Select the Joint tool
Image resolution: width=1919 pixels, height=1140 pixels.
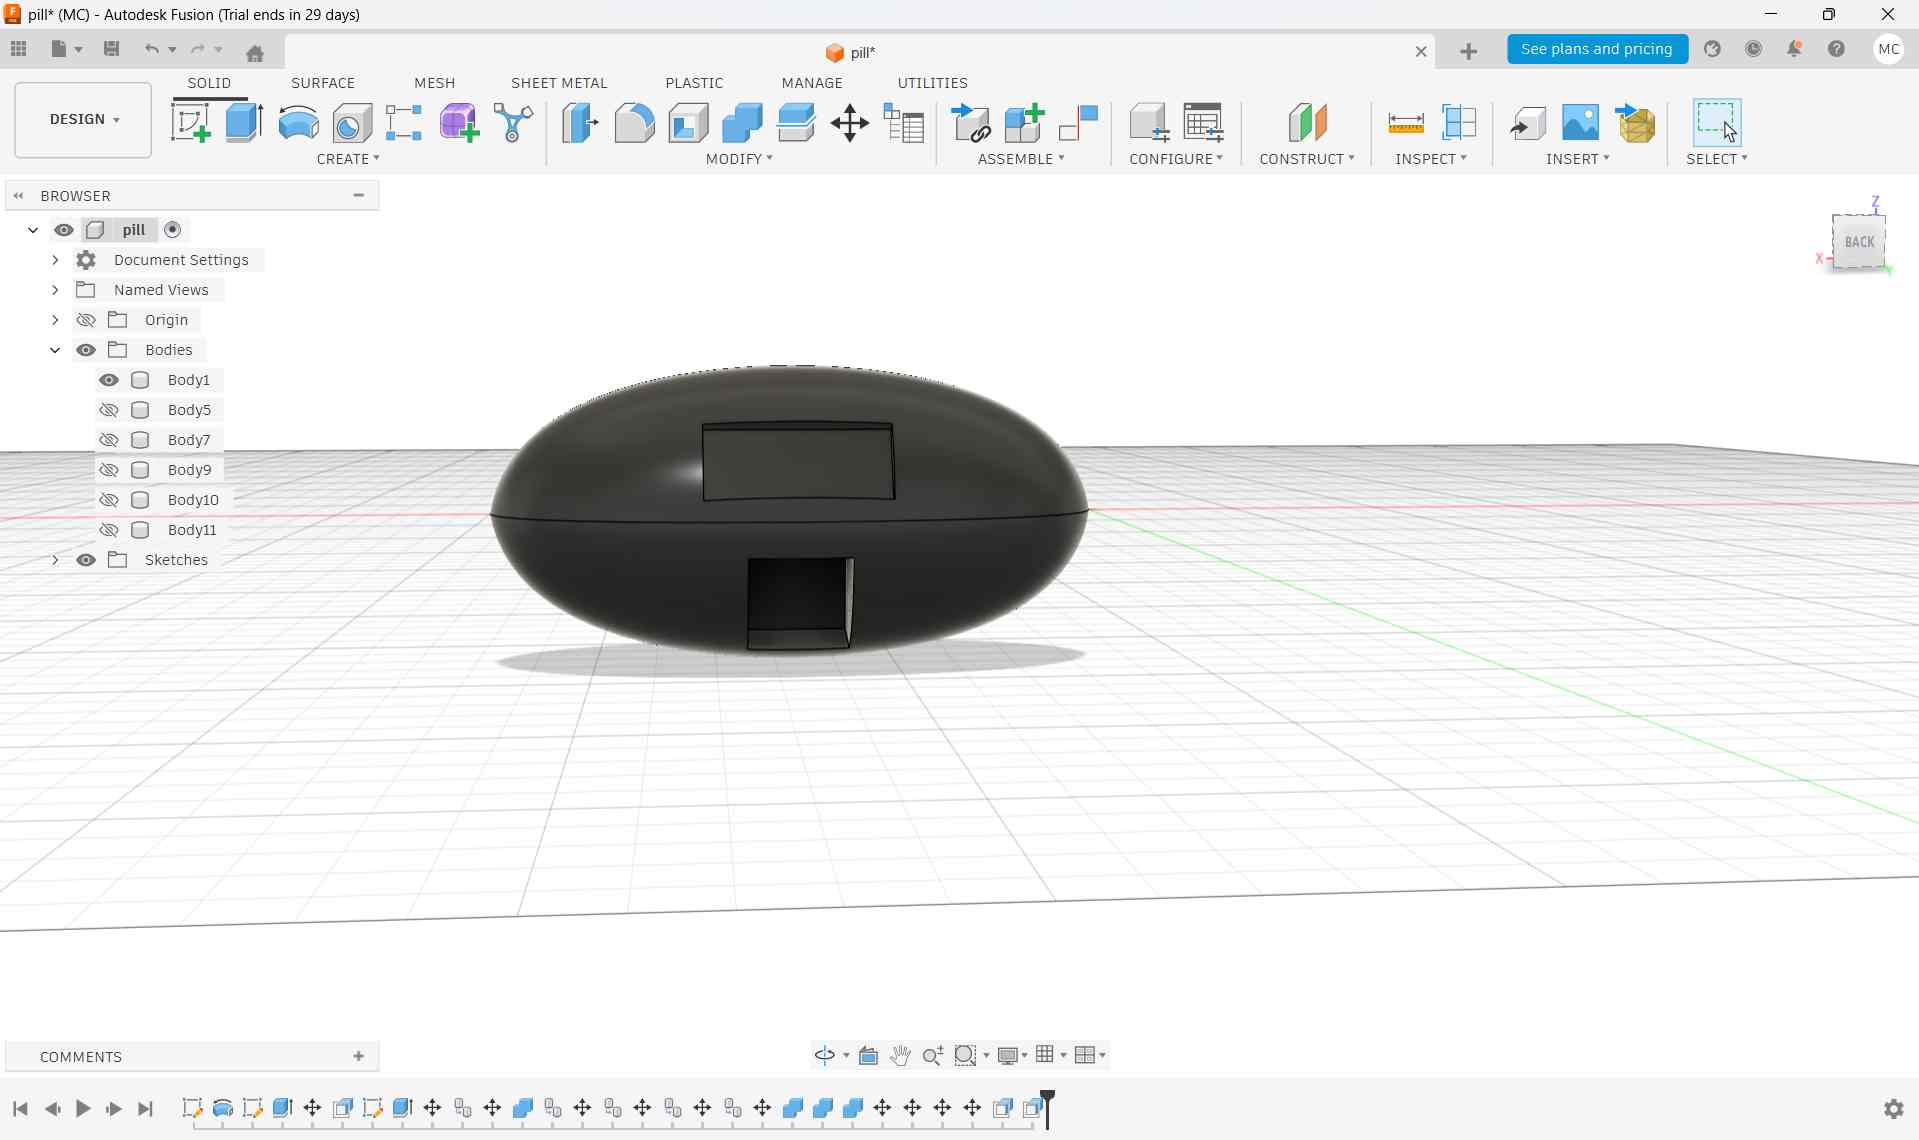(x=1078, y=123)
